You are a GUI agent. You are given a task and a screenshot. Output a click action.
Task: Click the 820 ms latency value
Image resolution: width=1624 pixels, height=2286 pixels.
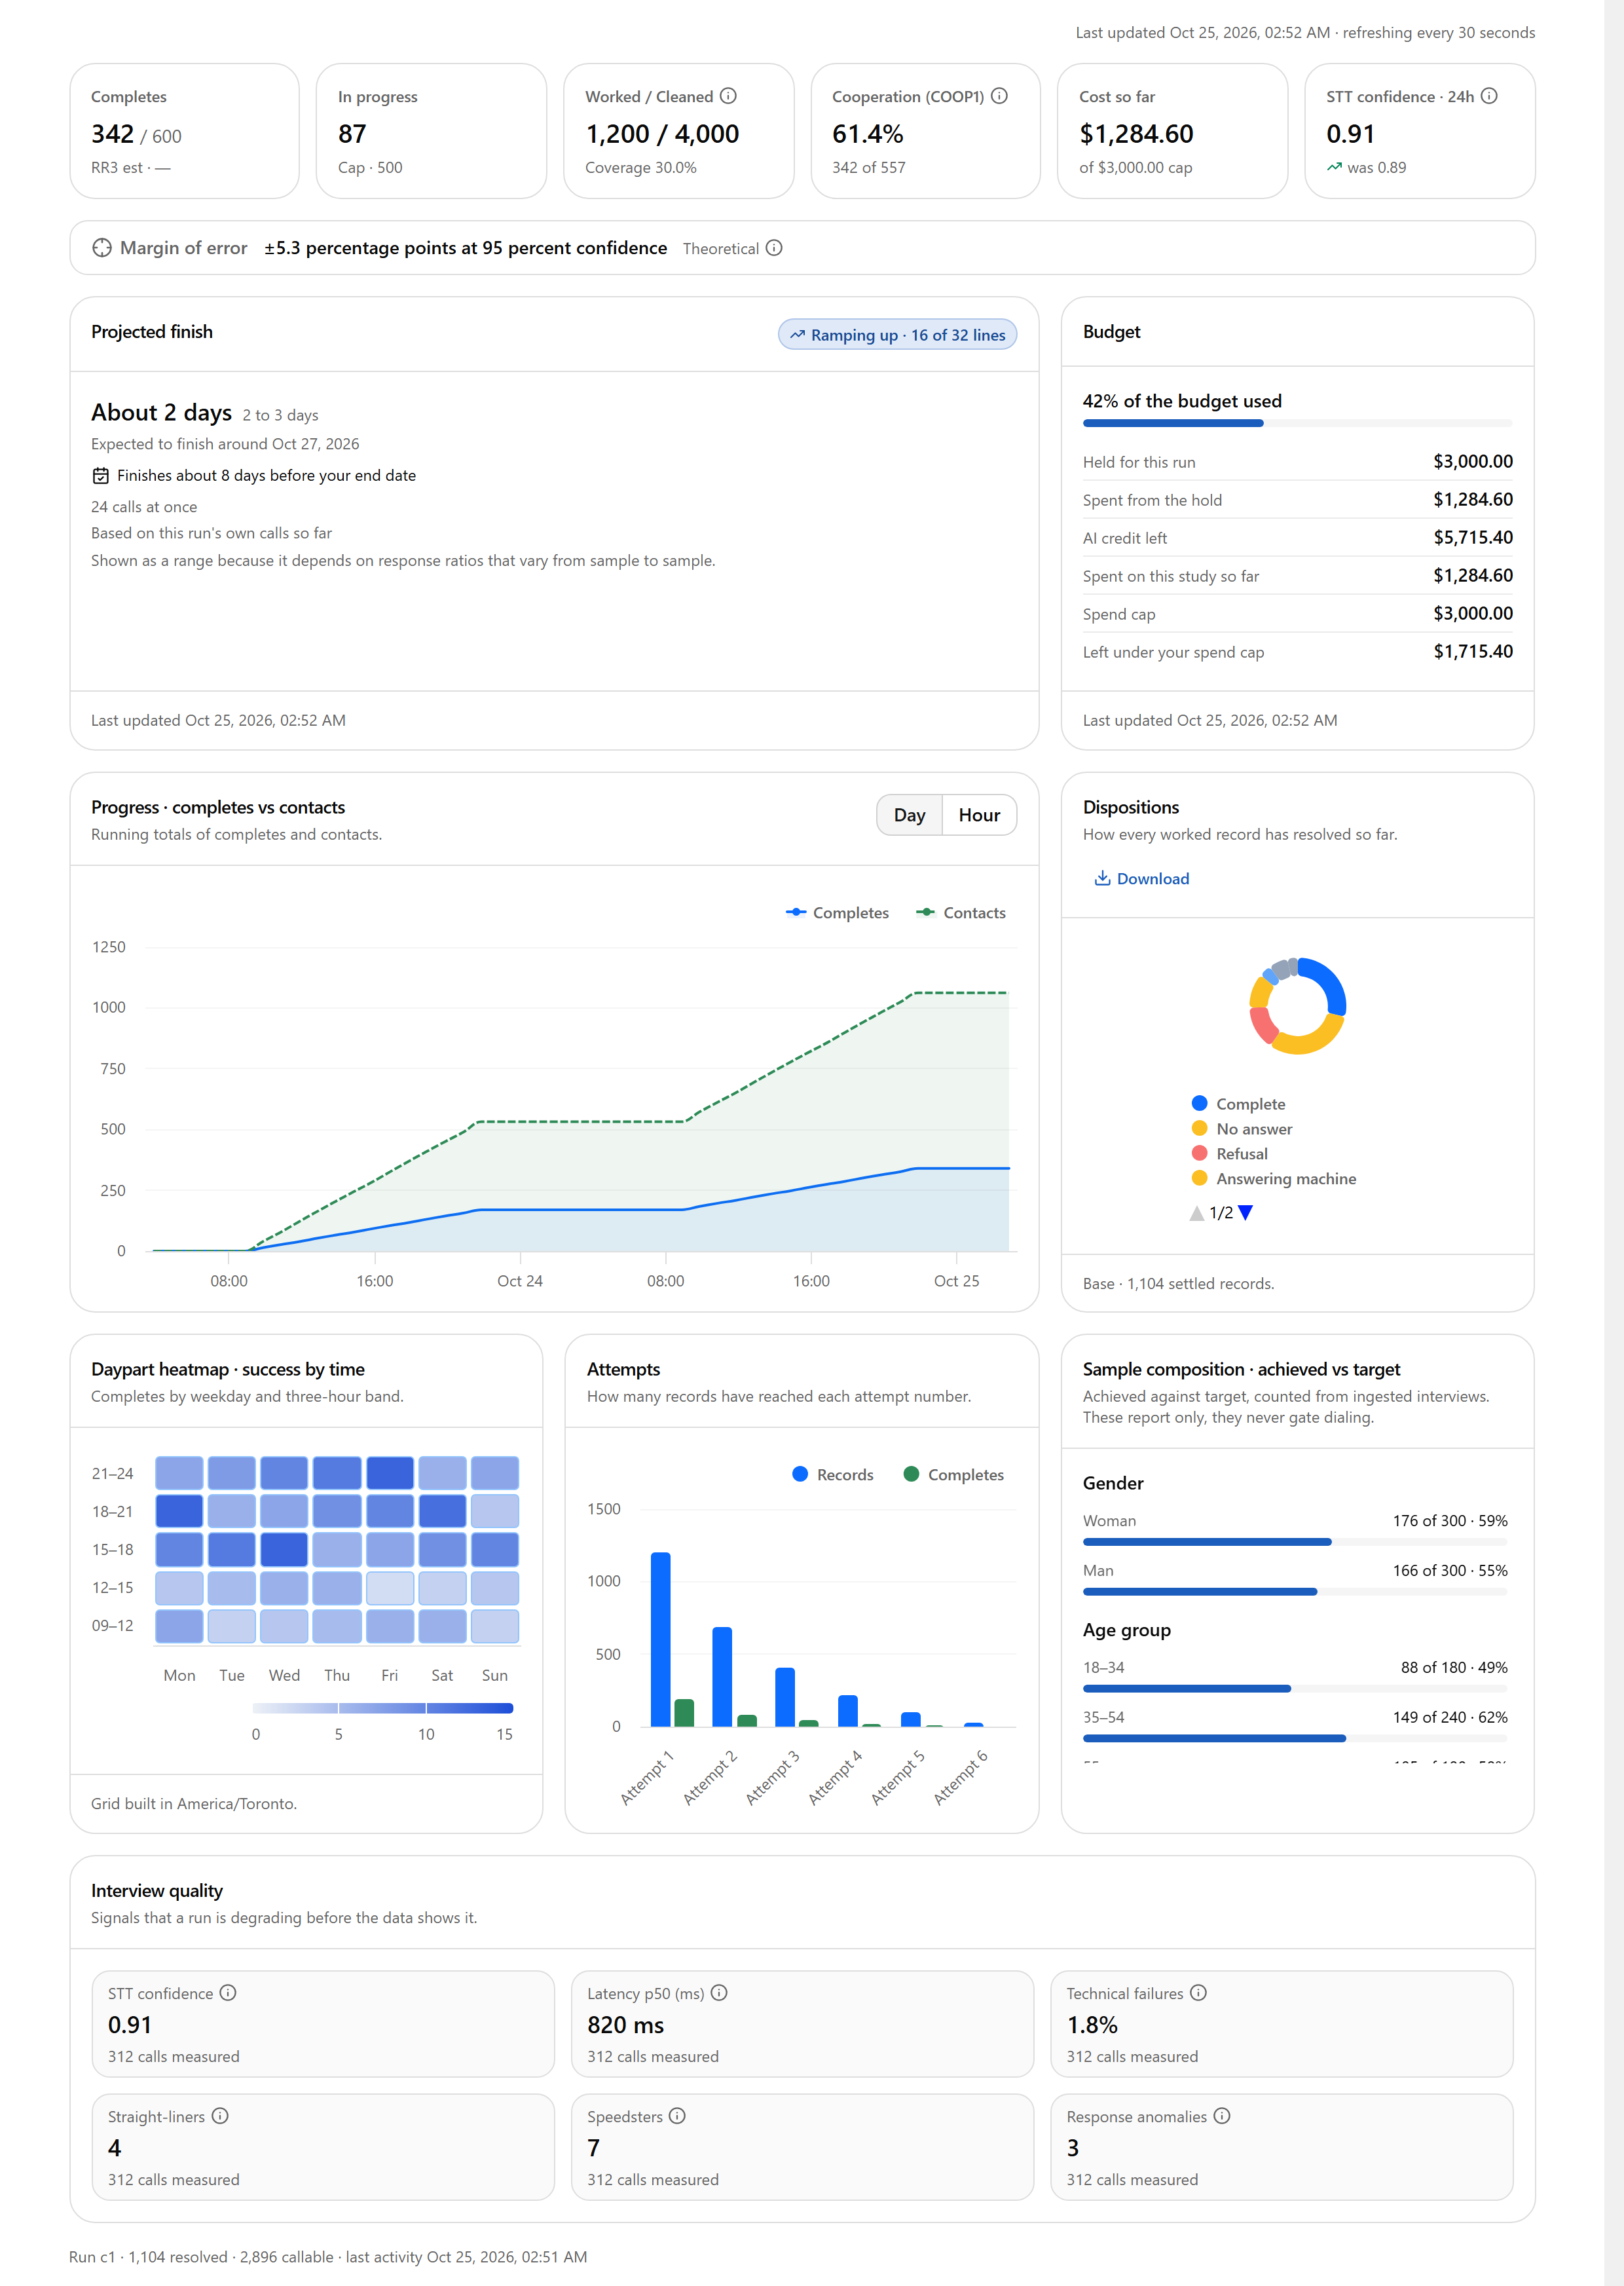[x=625, y=2025]
